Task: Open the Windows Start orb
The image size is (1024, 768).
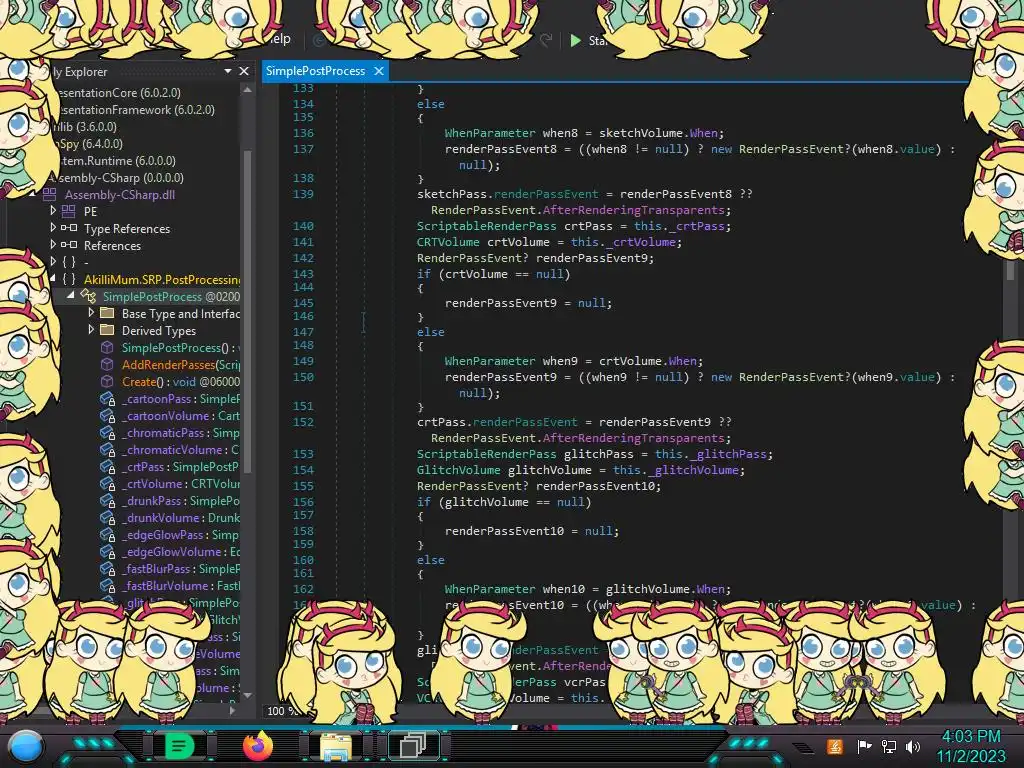Action: [25, 746]
